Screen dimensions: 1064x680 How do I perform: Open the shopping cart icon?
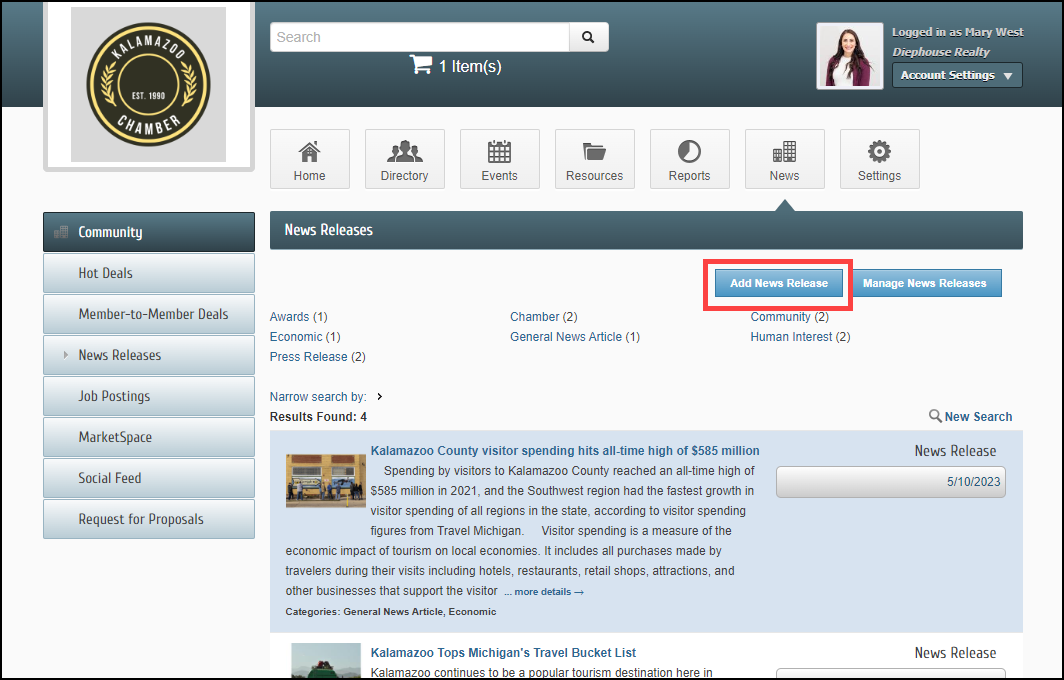coord(420,66)
